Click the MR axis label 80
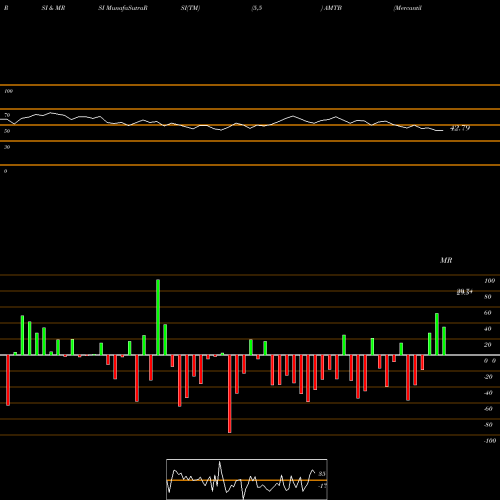The image size is (500, 500). tap(488, 297)
